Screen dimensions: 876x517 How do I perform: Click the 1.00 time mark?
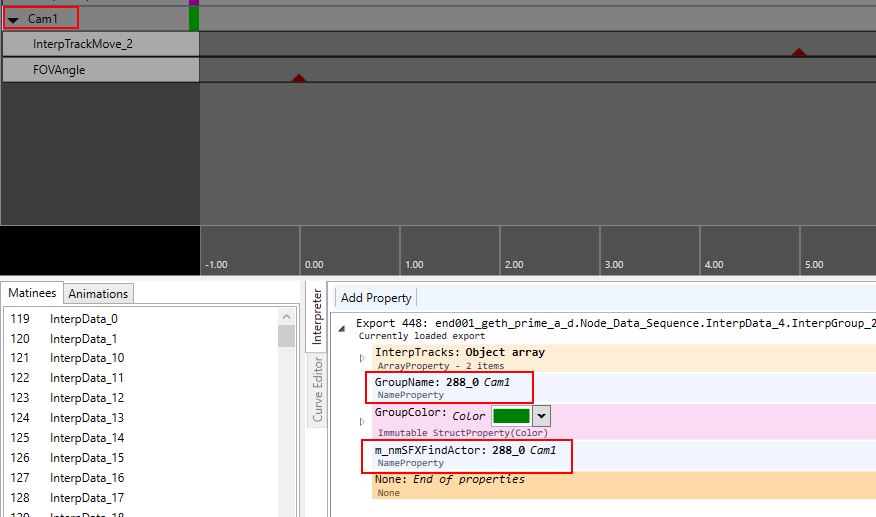pos(414,264)
